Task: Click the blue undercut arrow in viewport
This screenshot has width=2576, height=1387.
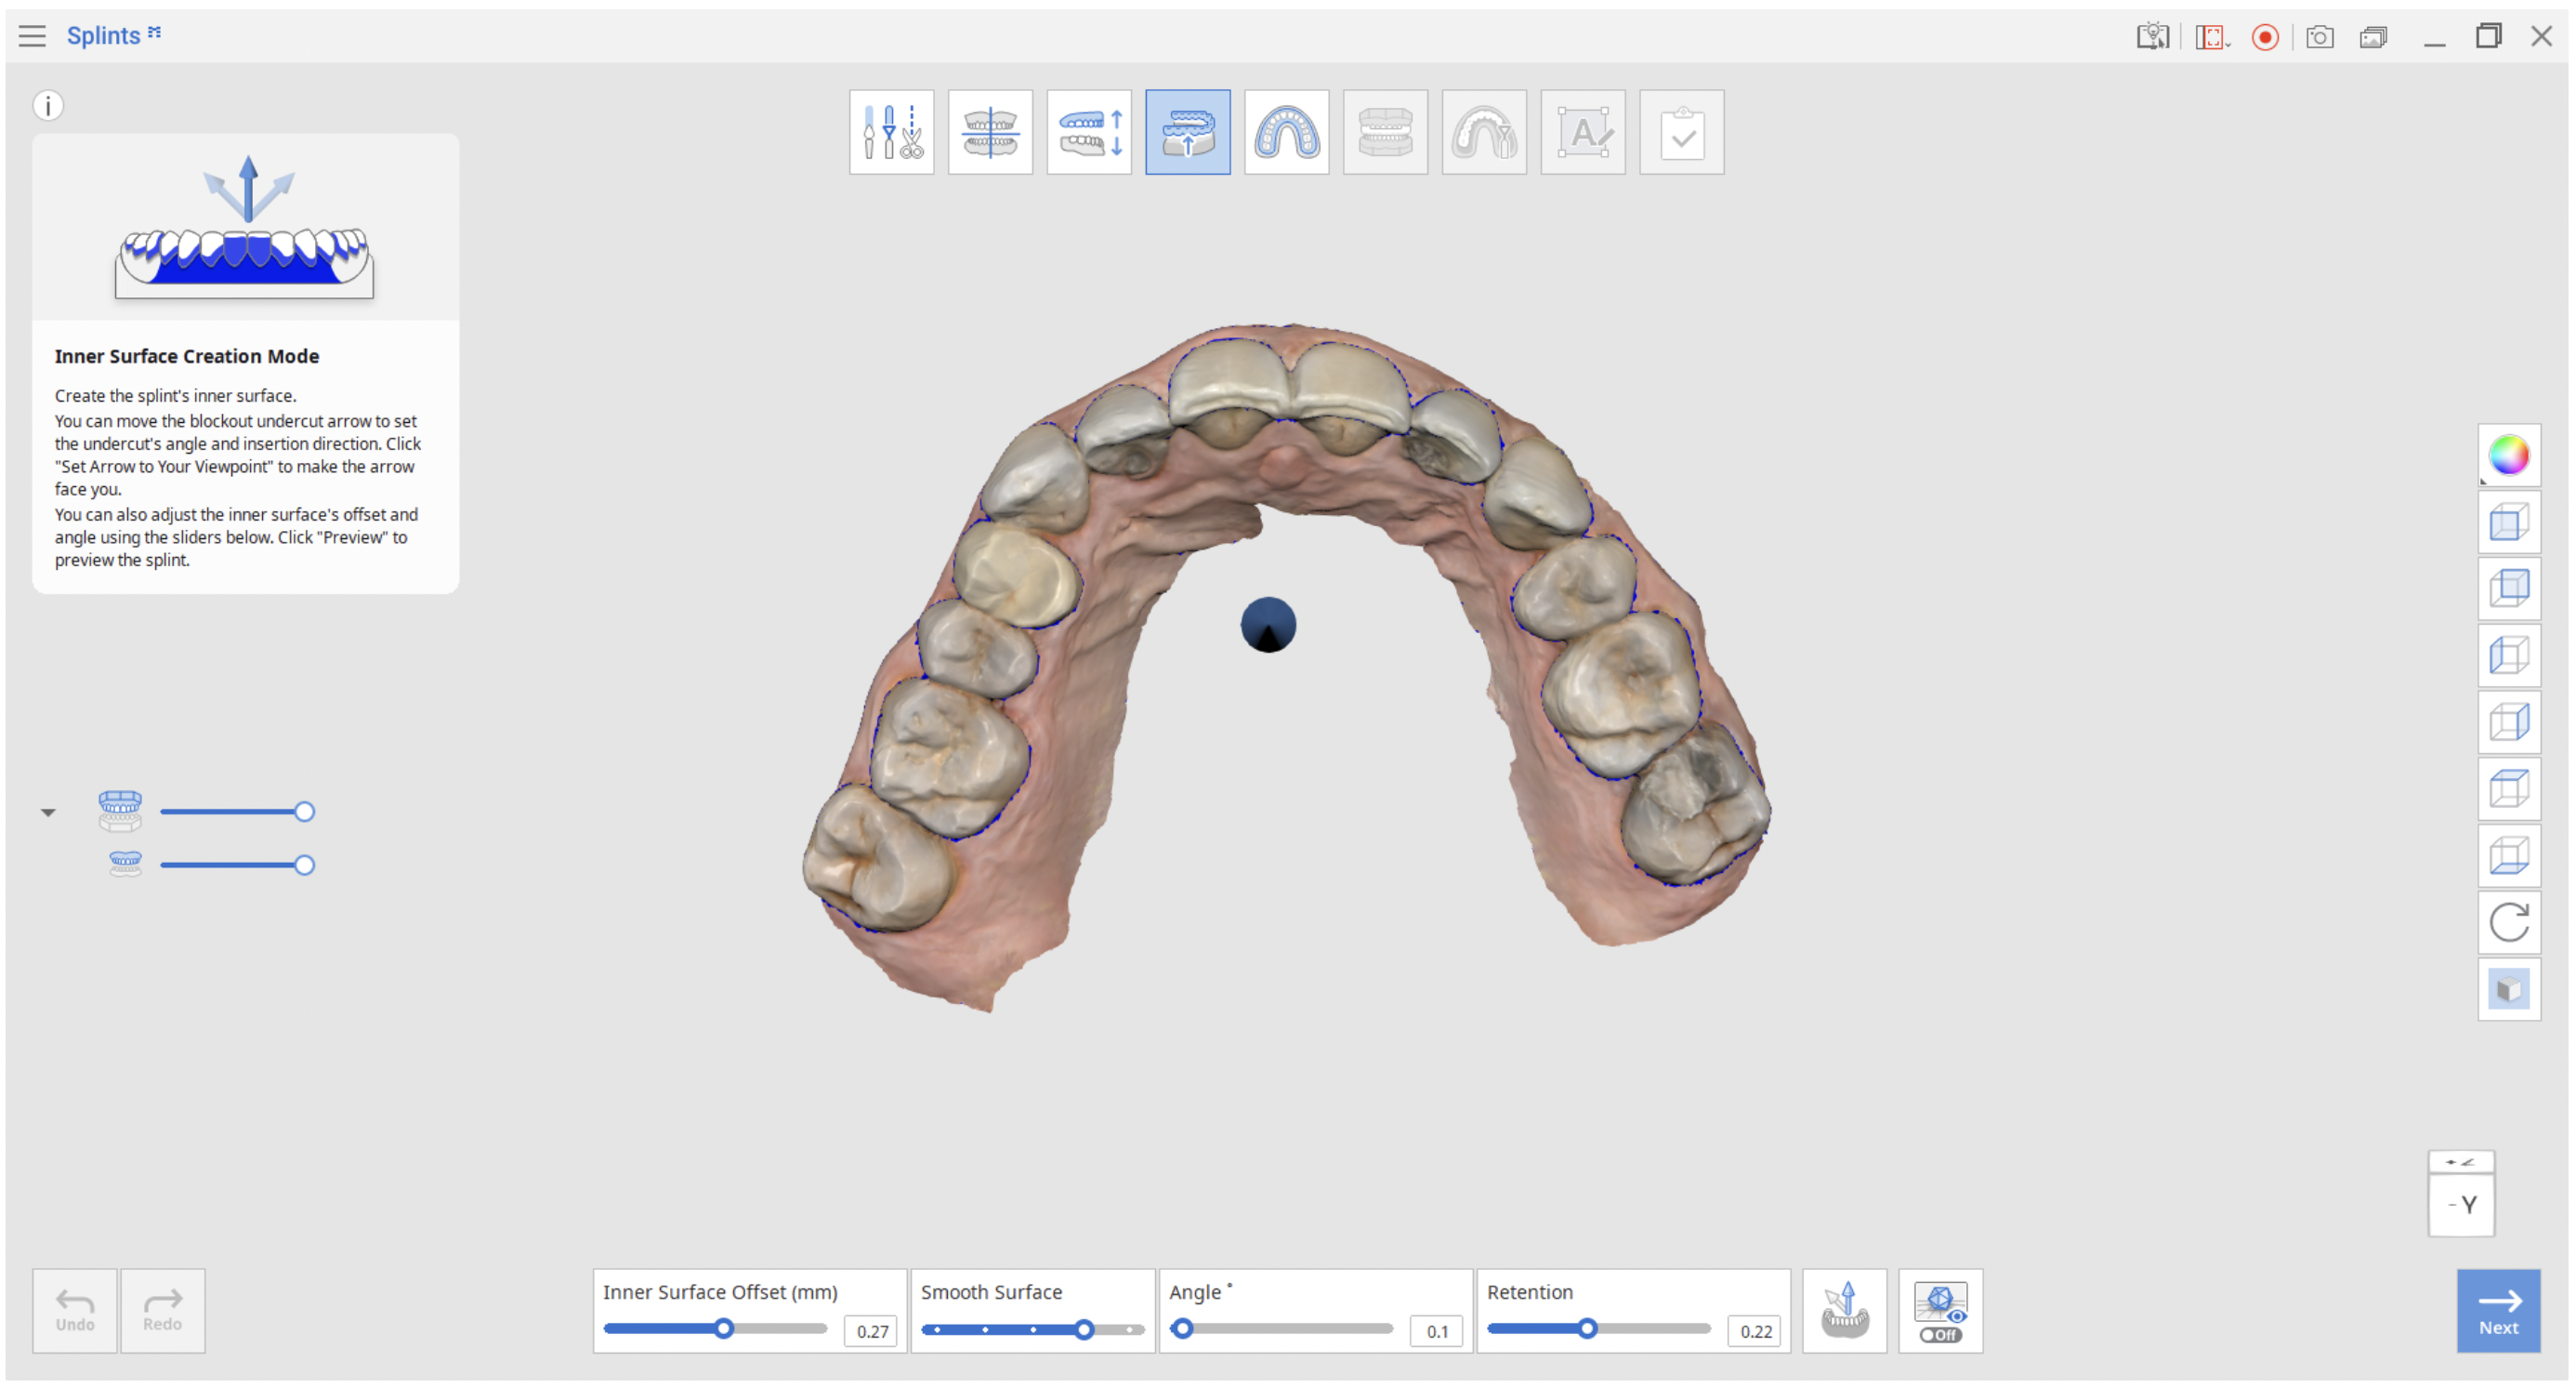Action: coord(1268,625)
